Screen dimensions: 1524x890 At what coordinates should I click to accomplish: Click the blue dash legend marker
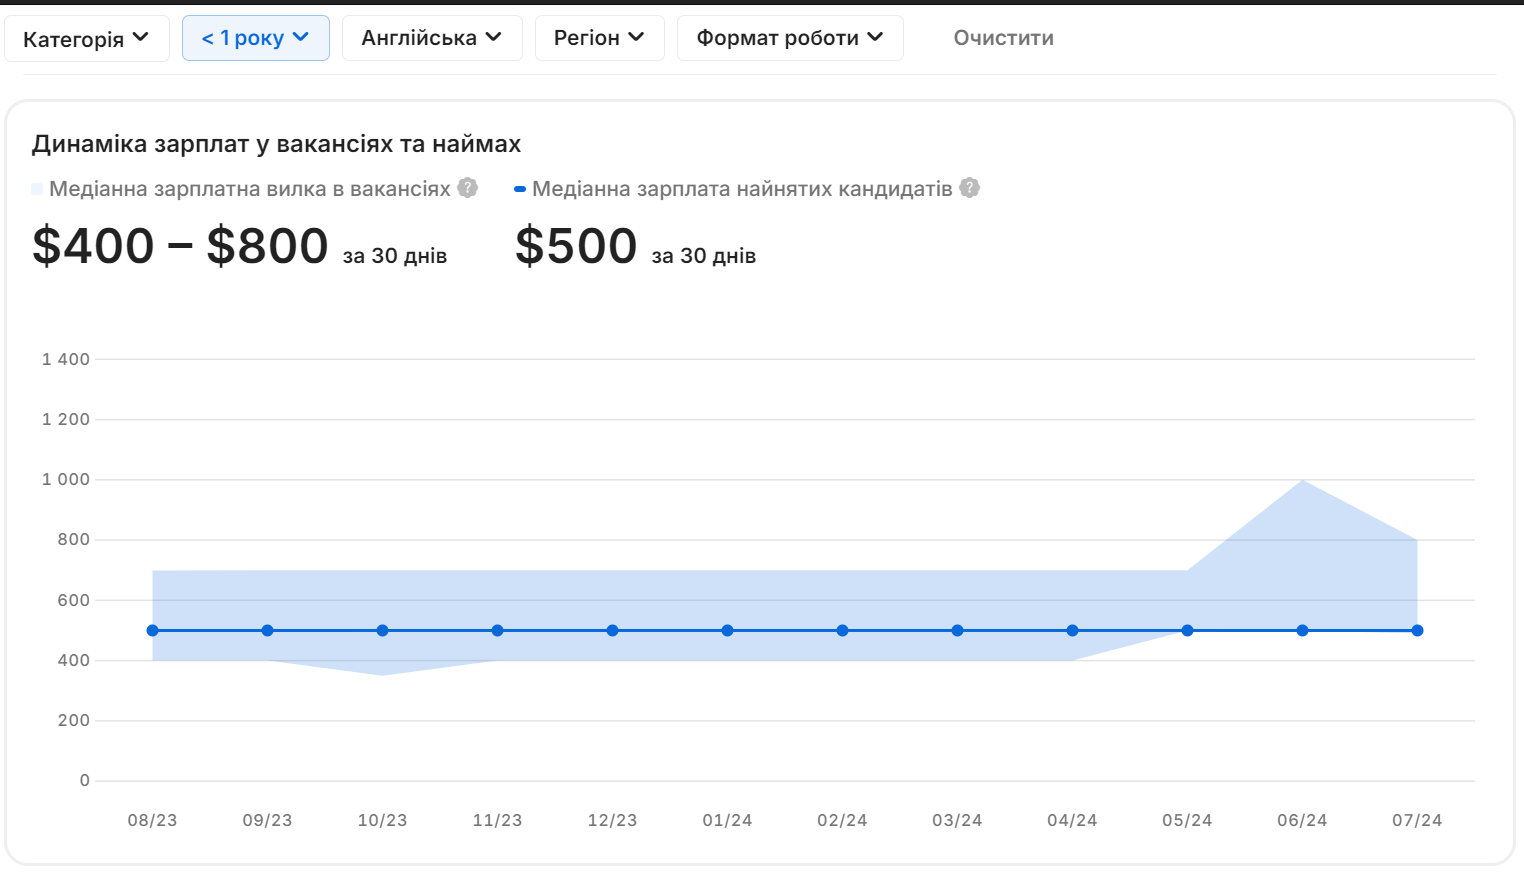click(x=520, y=187)
